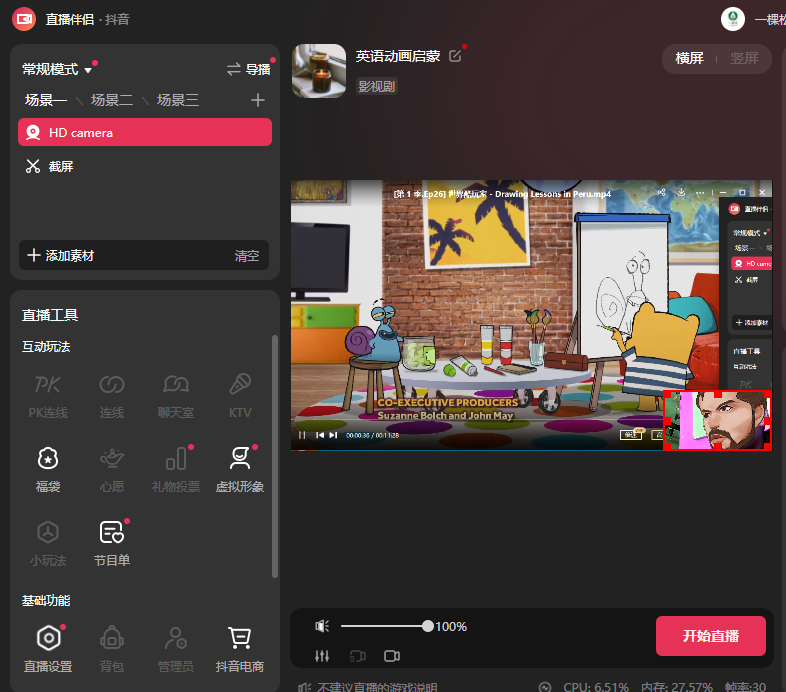Open the 管理员 admin tool
Screen dimensions: 786x692
tap(176, 649)
